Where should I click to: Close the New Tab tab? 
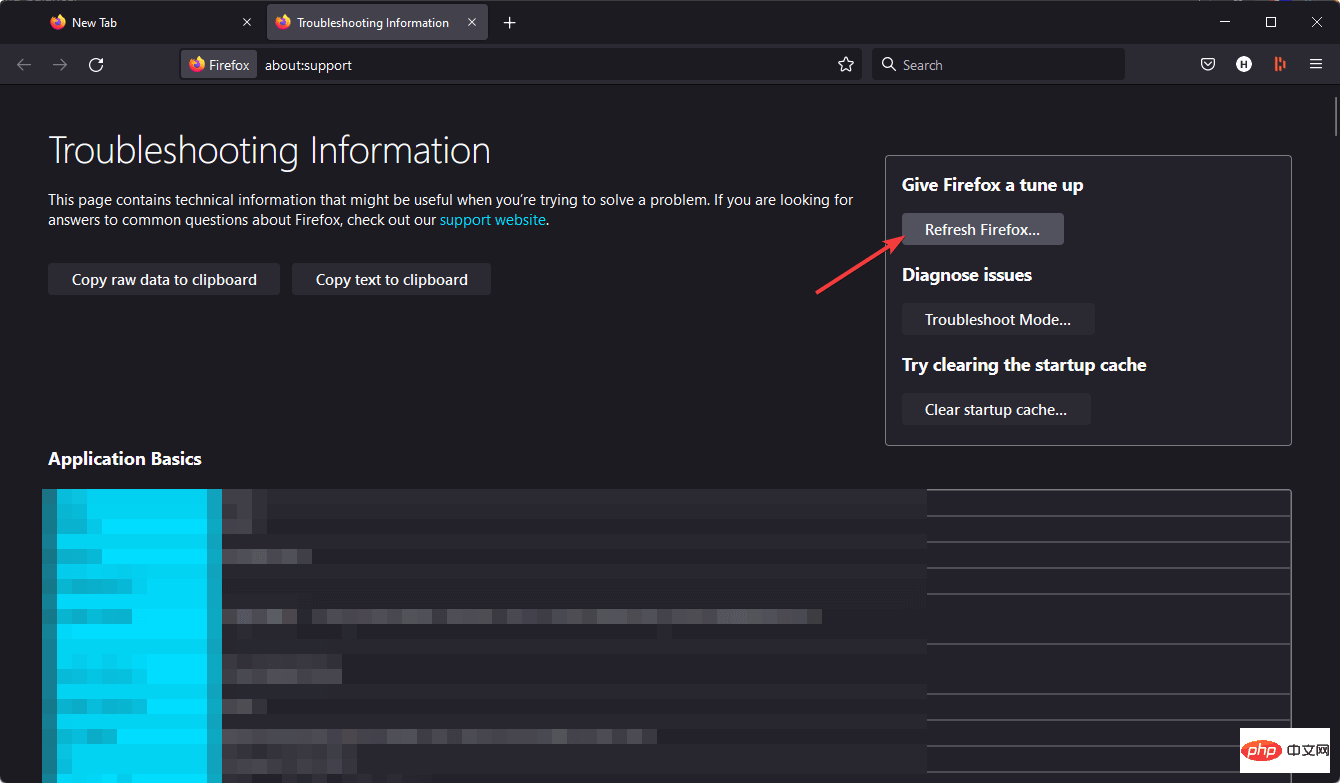[247, 22]
